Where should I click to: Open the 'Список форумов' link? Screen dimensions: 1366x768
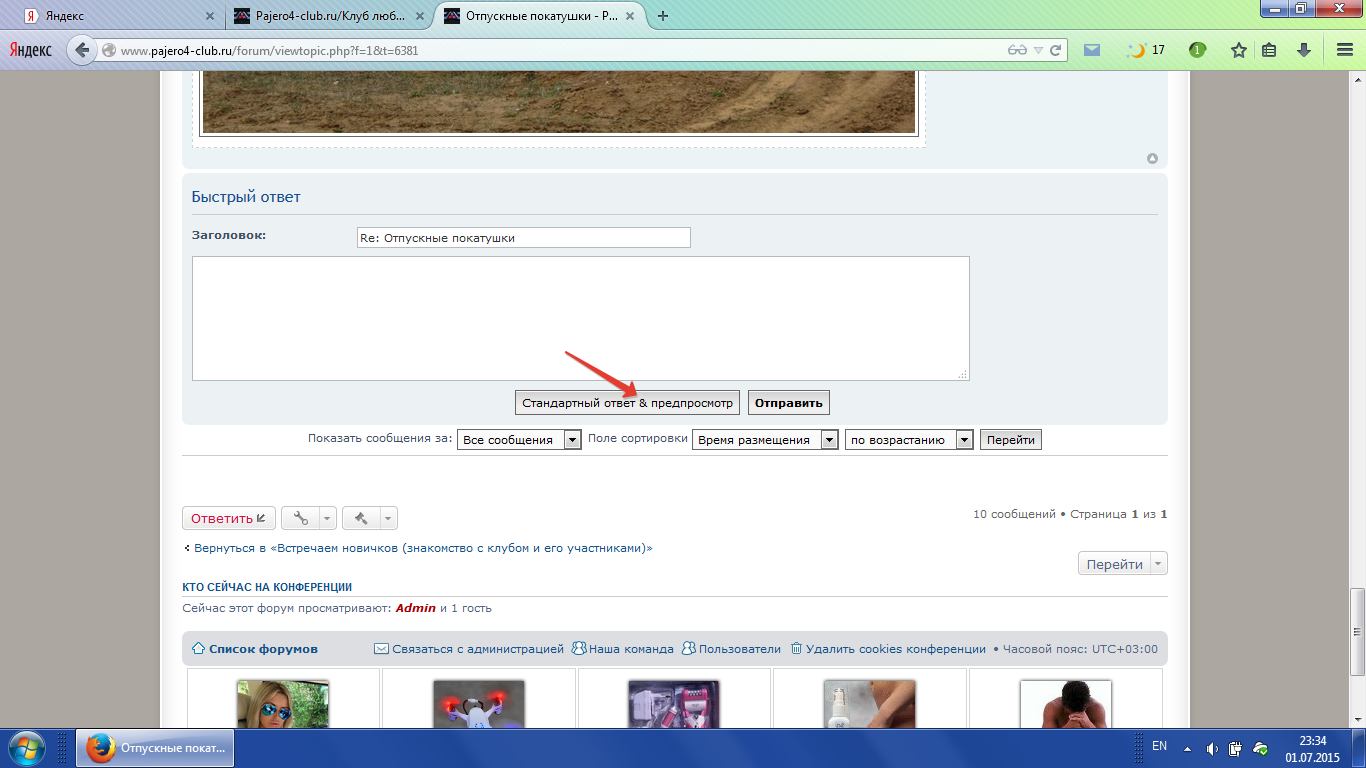(x=262, y=649)
